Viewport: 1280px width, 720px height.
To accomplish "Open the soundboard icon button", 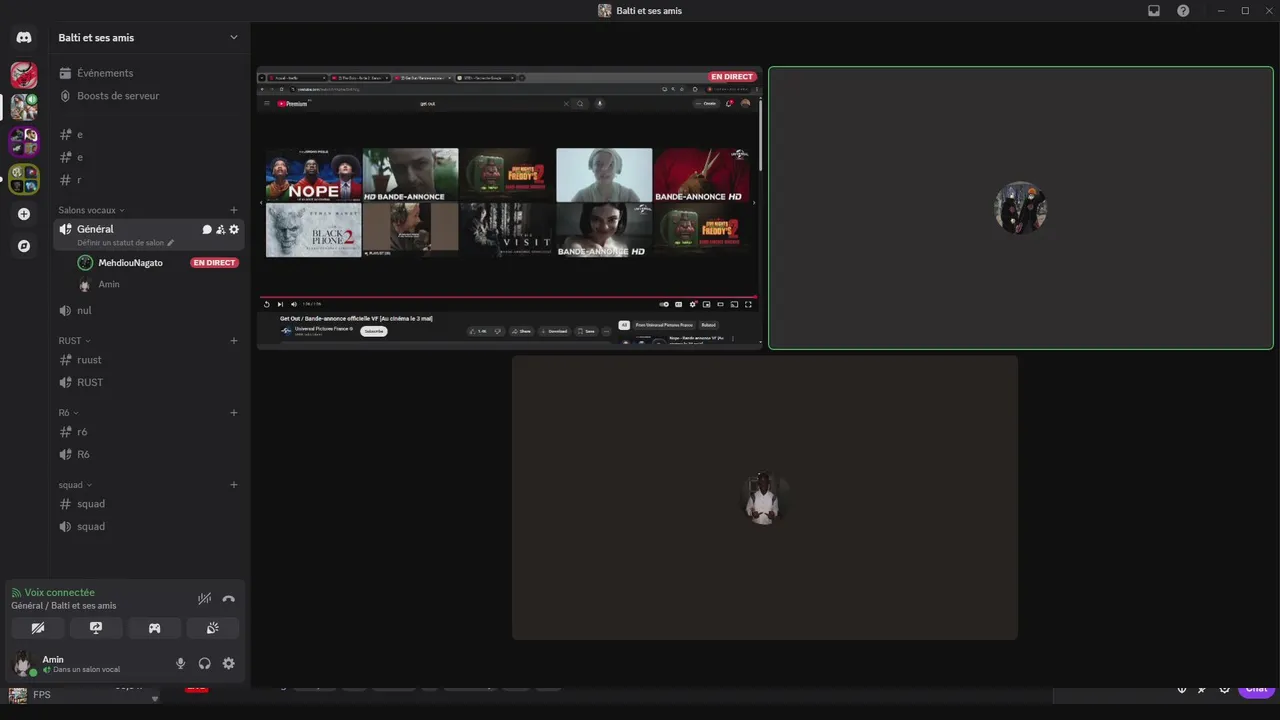I will click(212, 628).
